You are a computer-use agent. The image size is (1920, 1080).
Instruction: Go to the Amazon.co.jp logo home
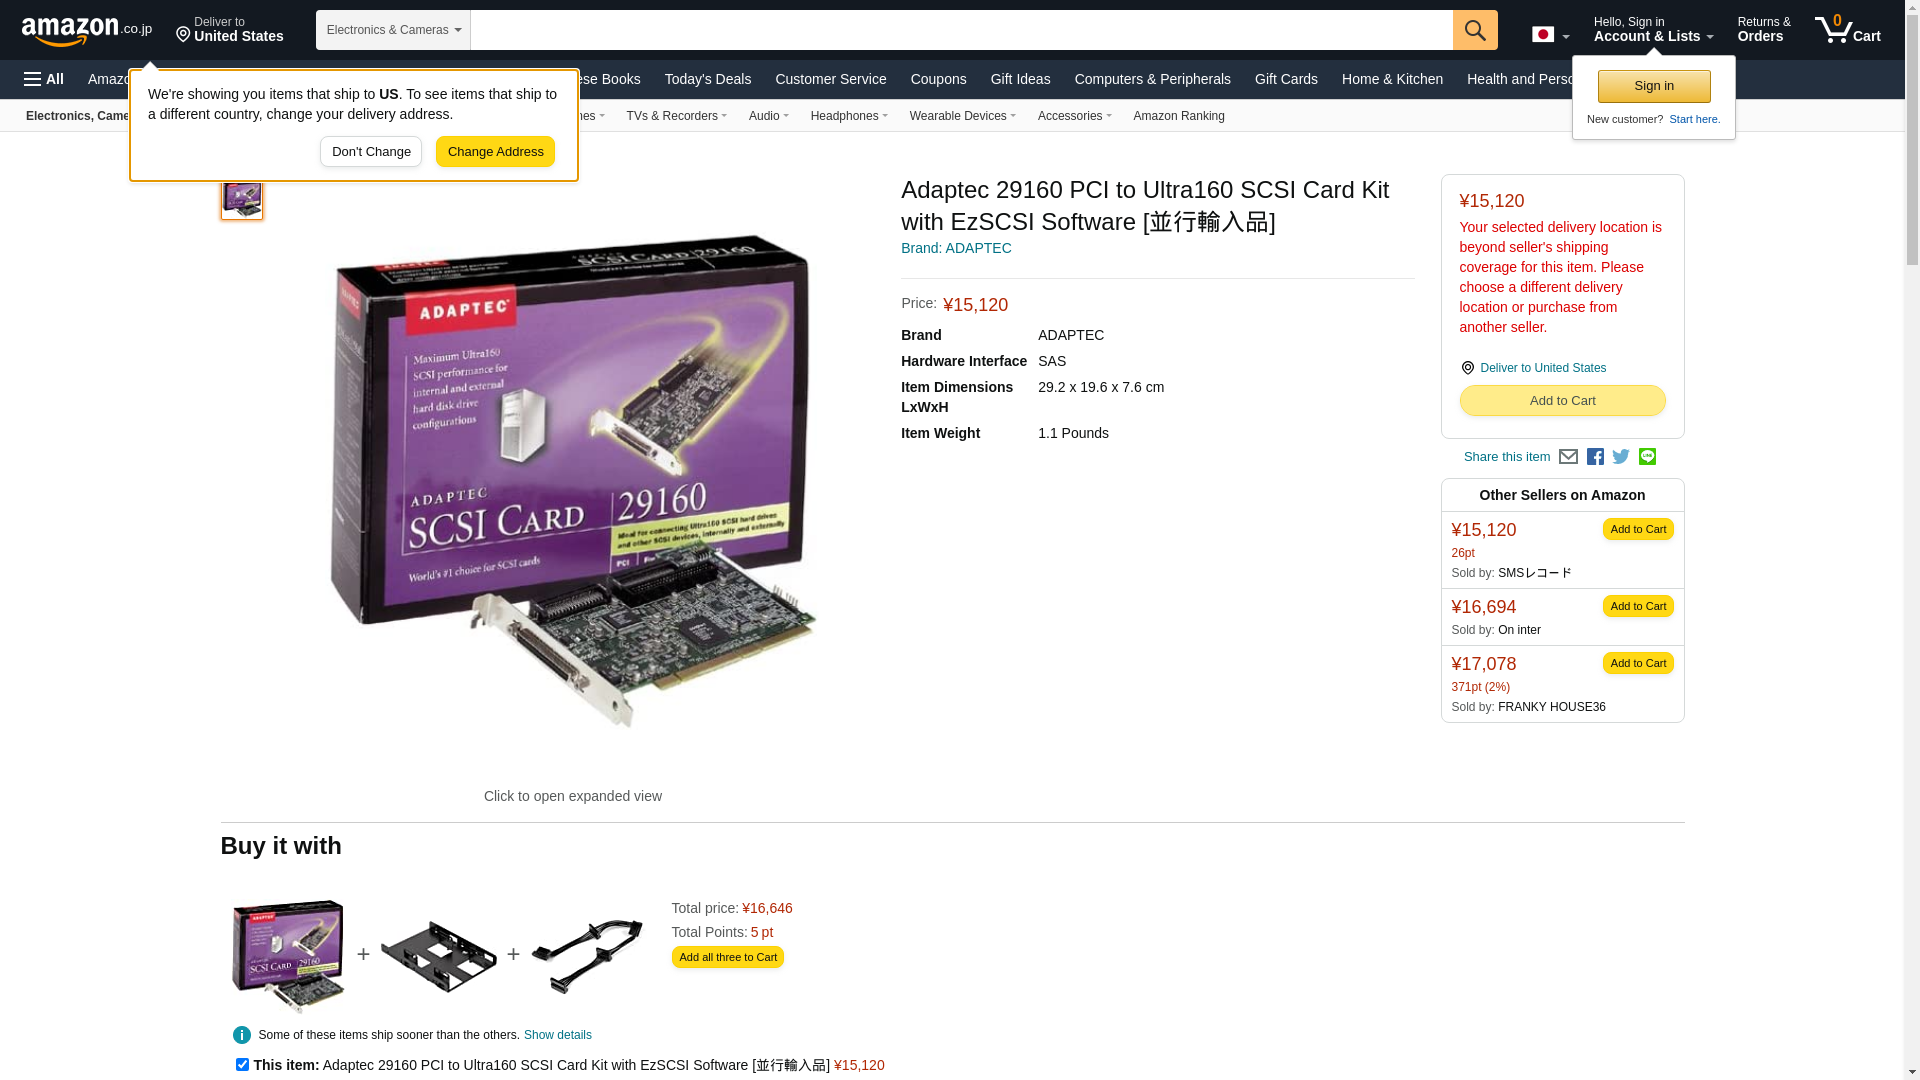click(87, 30)
